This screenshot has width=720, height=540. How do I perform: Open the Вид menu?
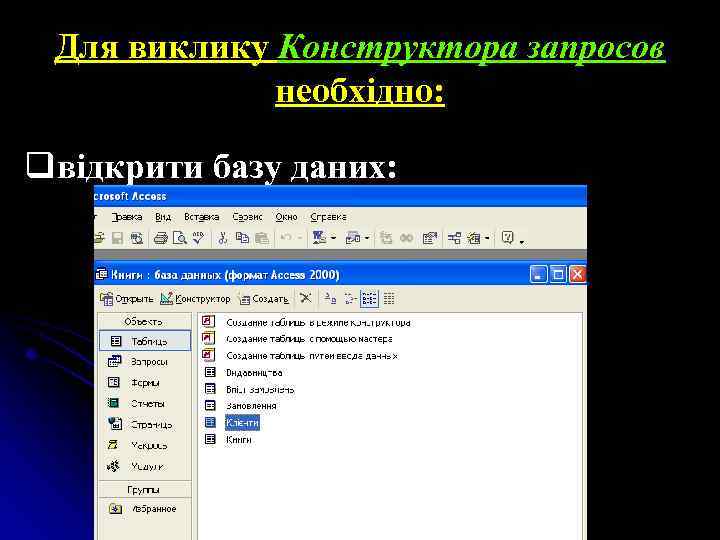coord(163,217)
